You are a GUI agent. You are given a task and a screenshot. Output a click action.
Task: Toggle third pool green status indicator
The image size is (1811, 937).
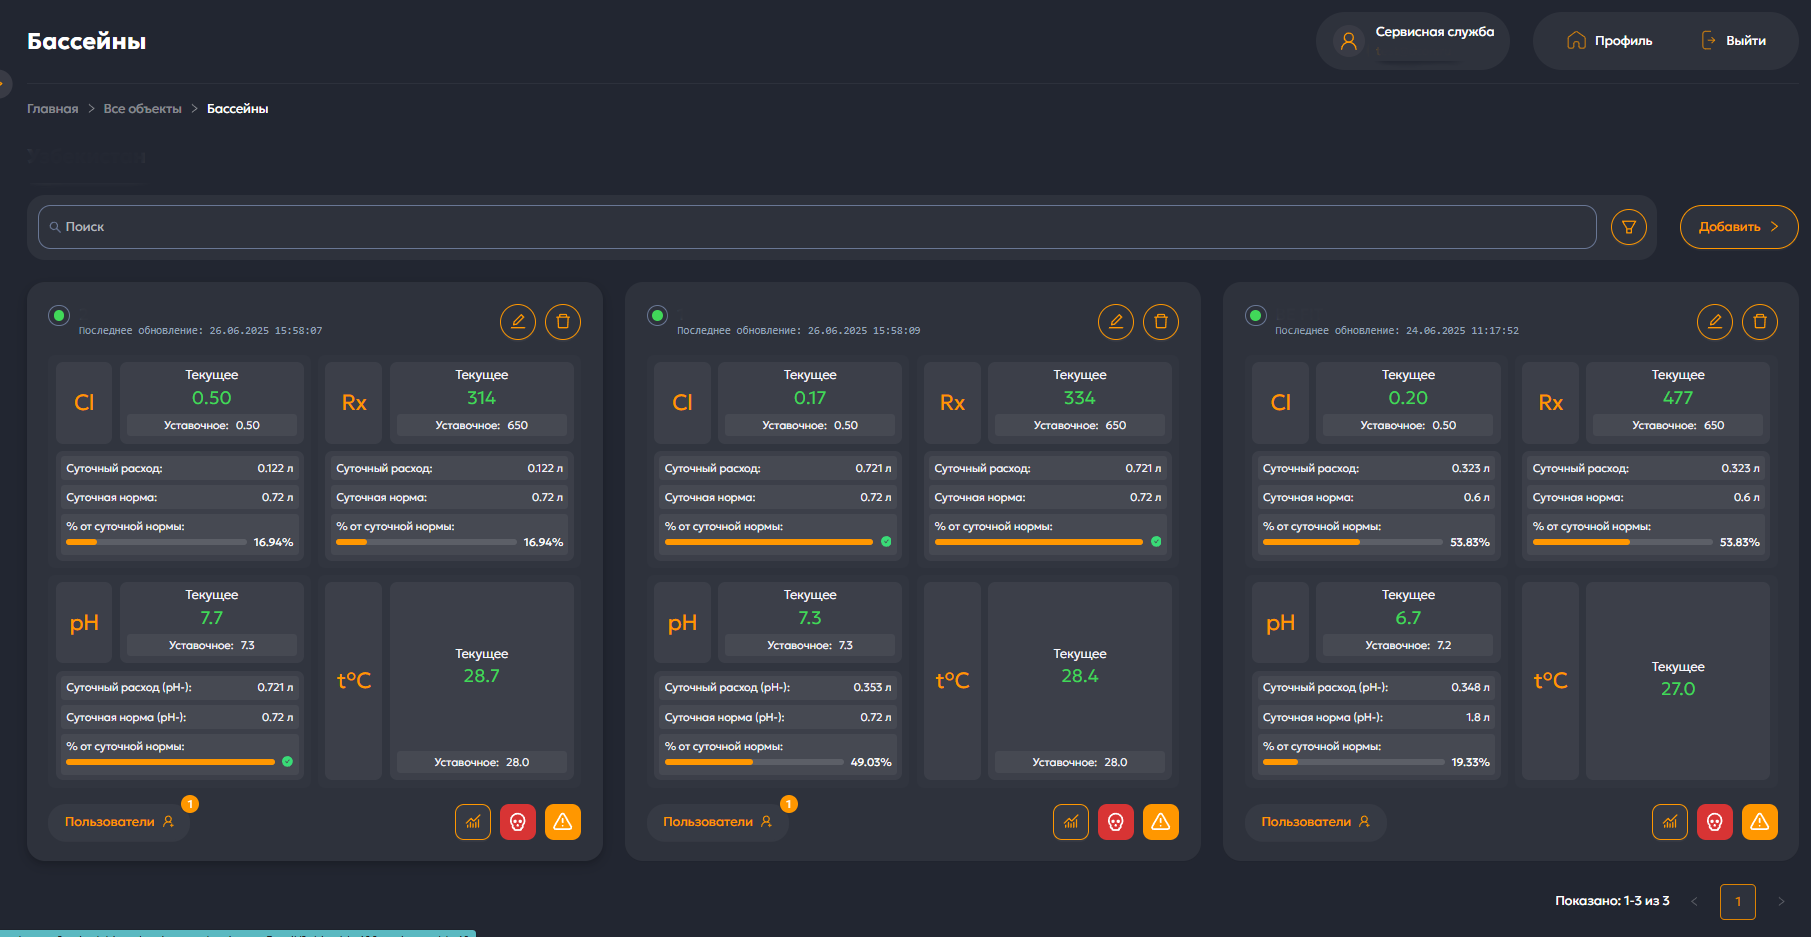1255,316
